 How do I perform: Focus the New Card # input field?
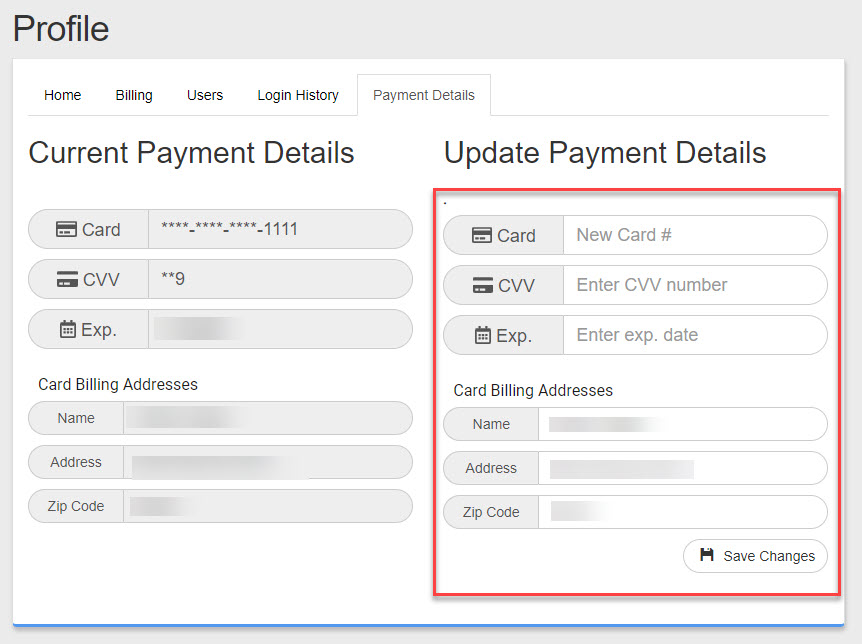(694, 236)
